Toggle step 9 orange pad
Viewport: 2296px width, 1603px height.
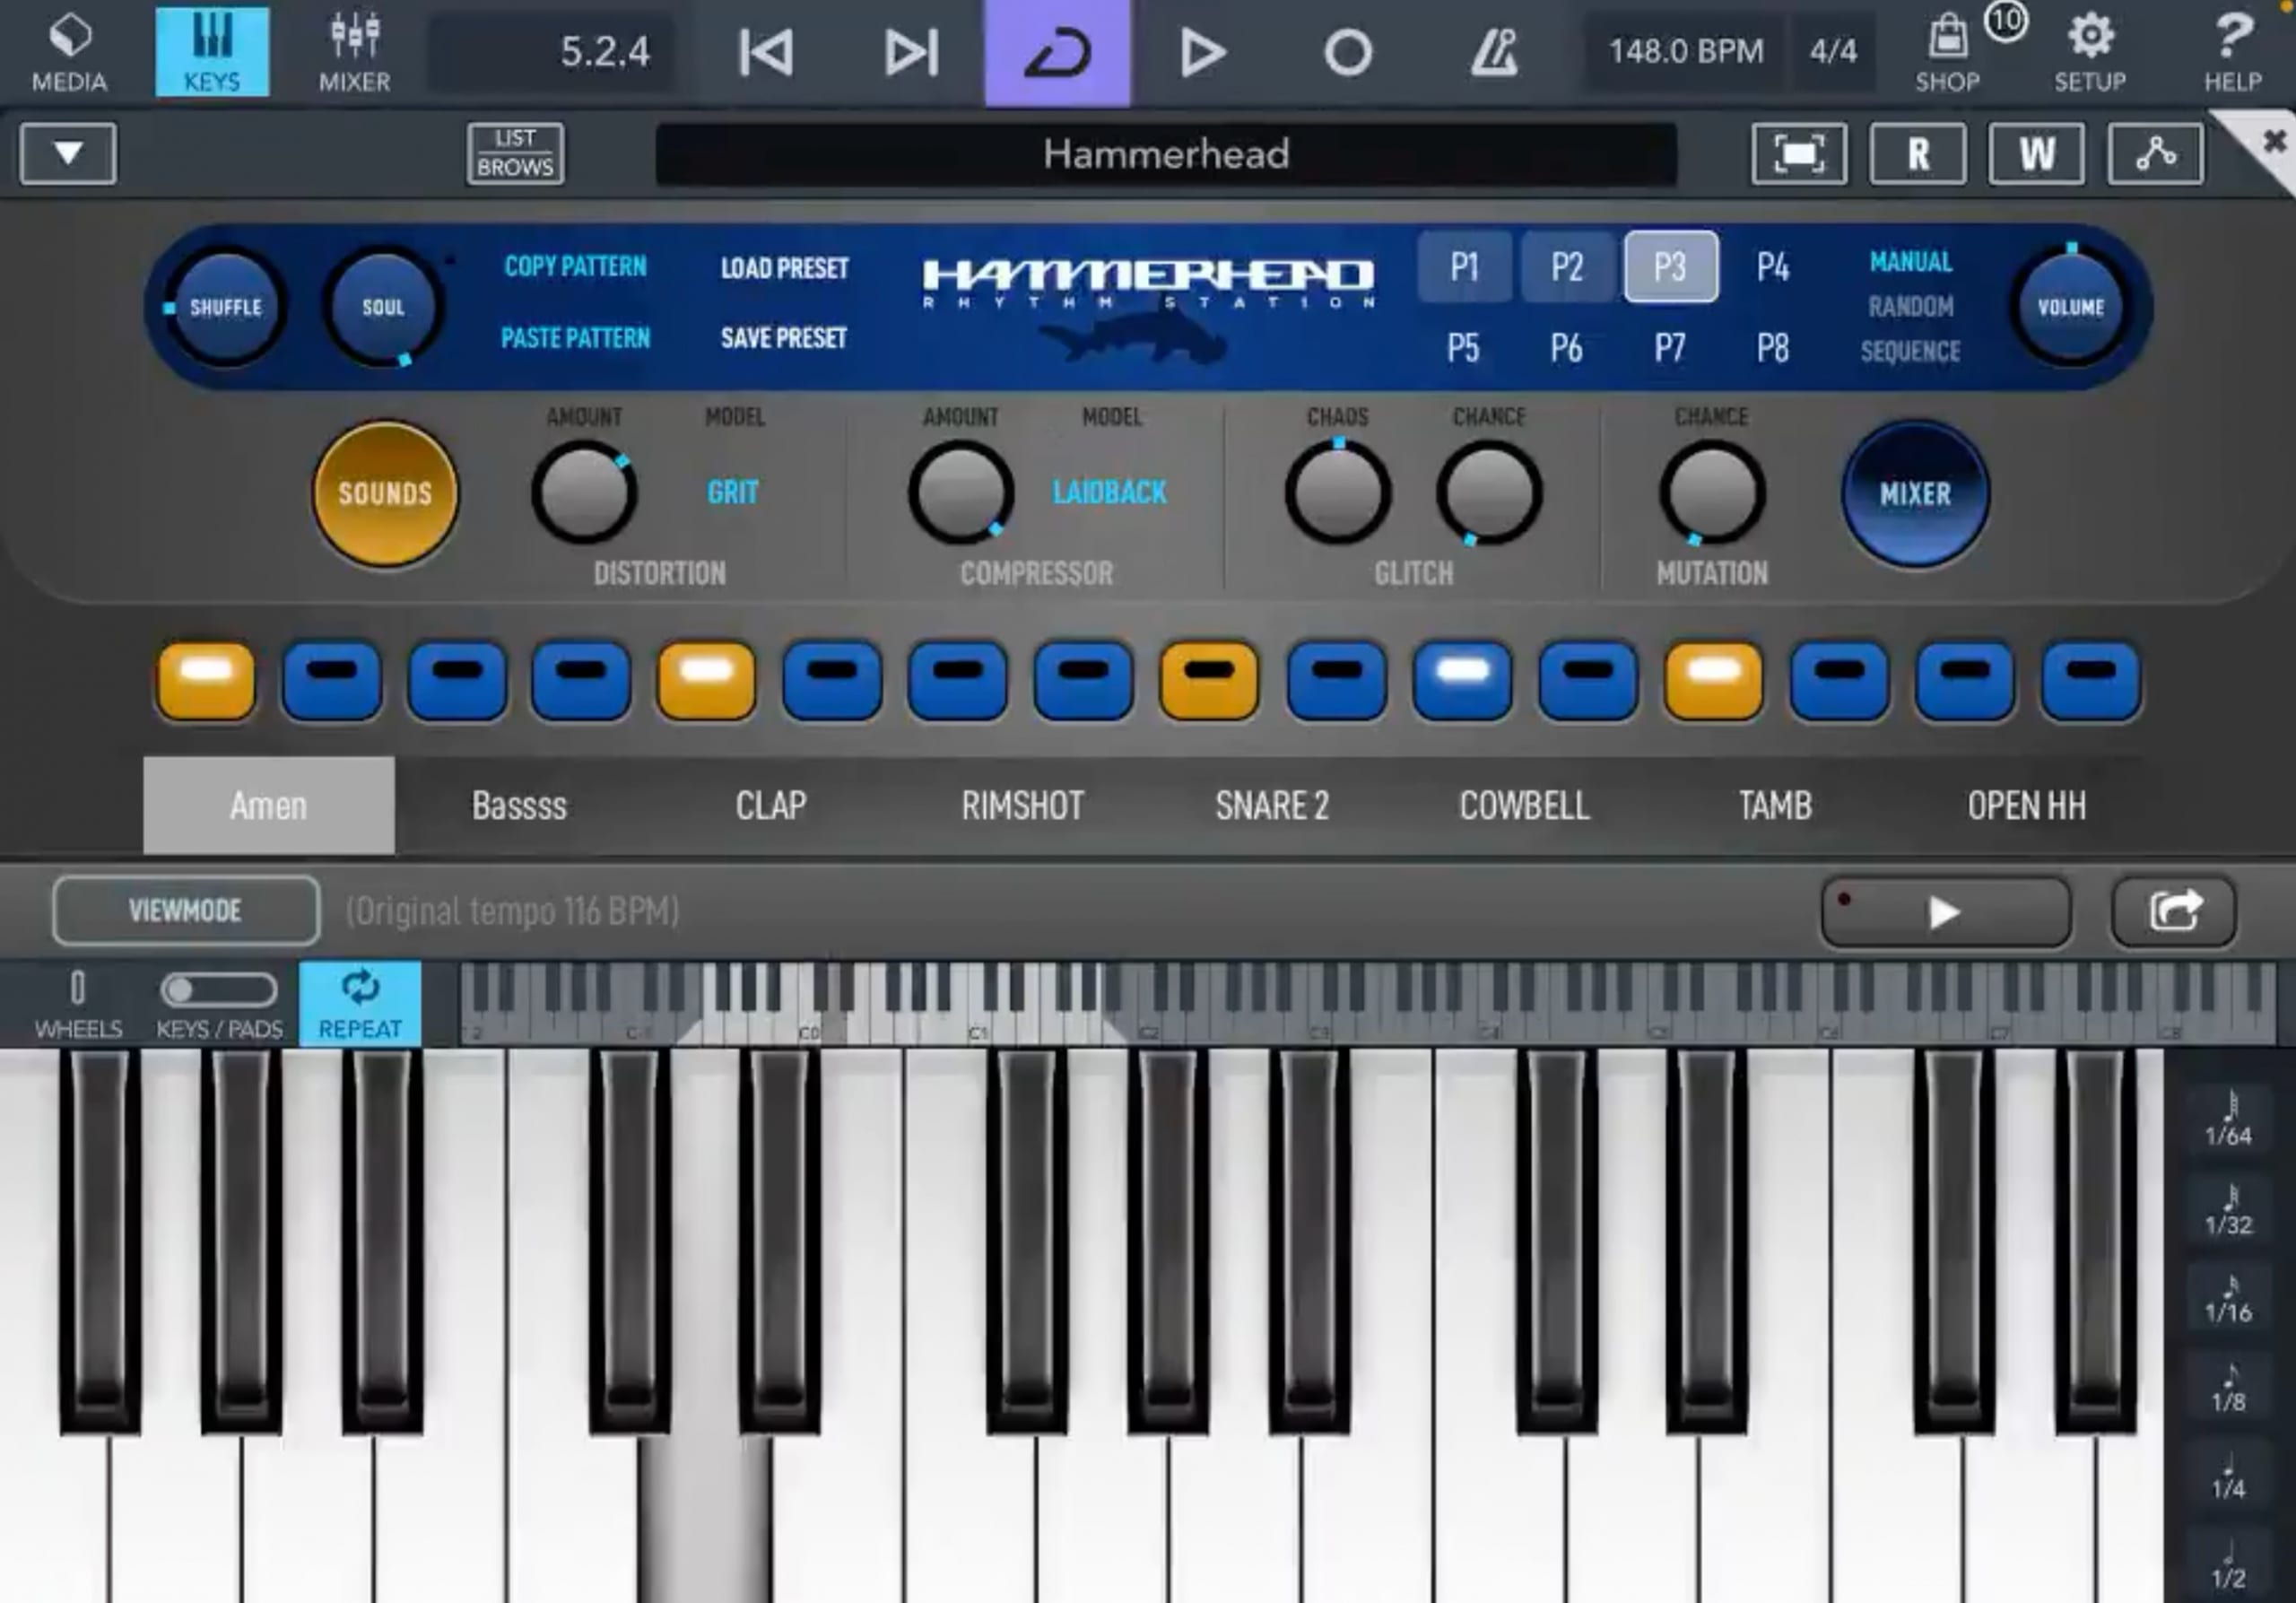point(1209,681)
